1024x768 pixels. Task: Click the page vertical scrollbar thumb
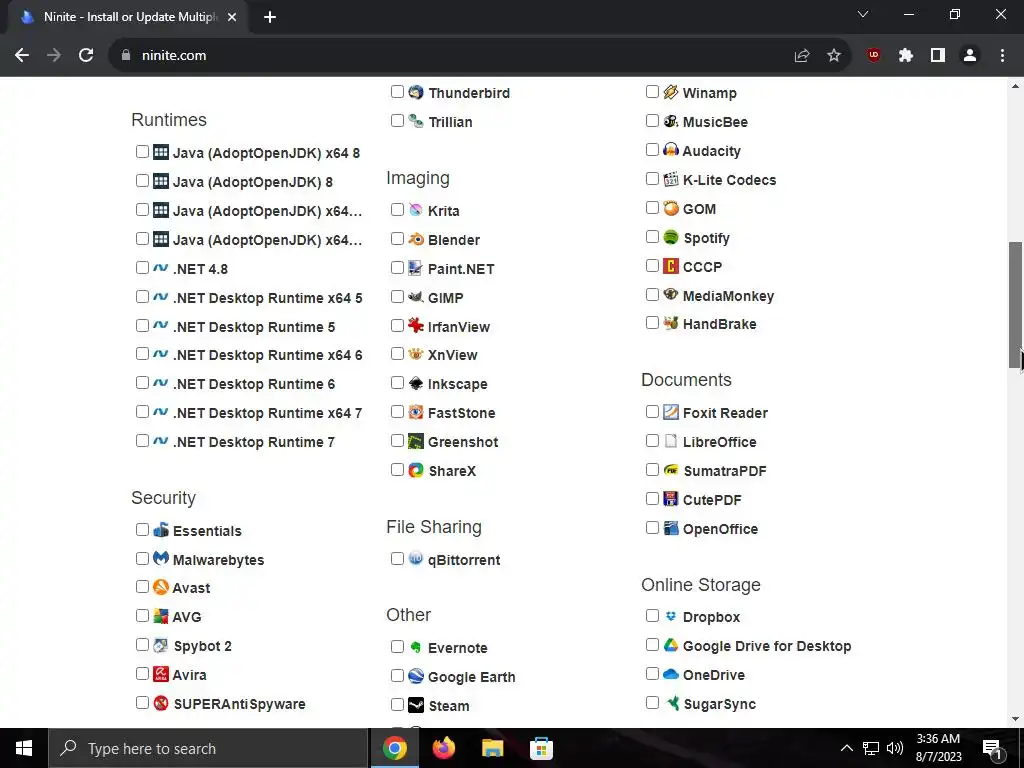[x=1016, y=305]
